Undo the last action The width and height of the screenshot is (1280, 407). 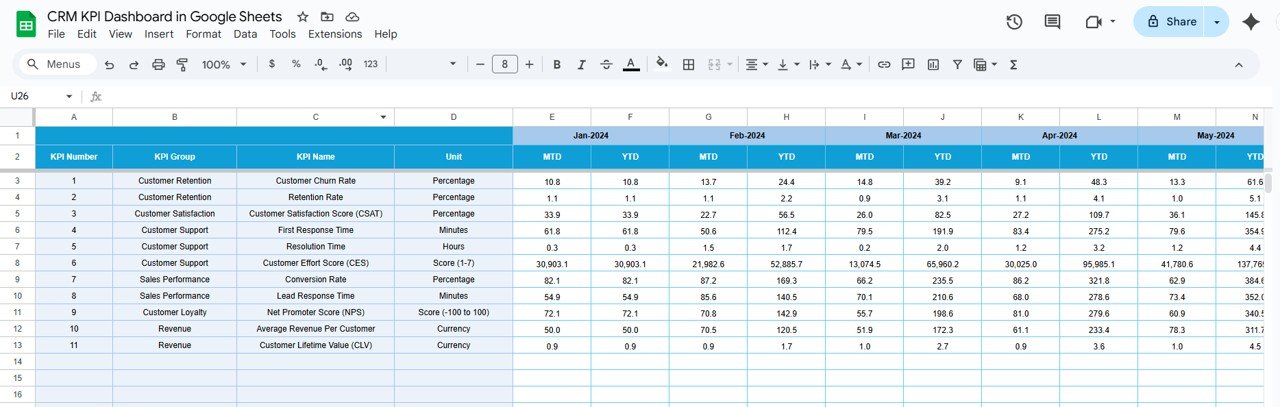[108, 64]
